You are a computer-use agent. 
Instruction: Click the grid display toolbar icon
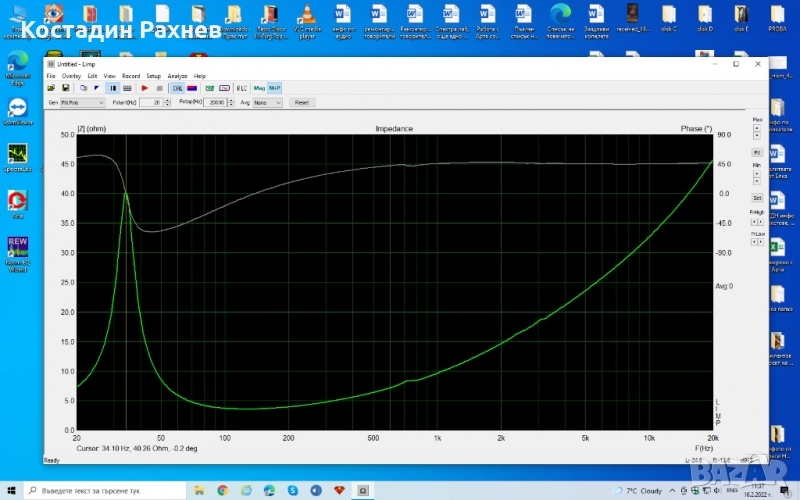click(x=127, y=88)
